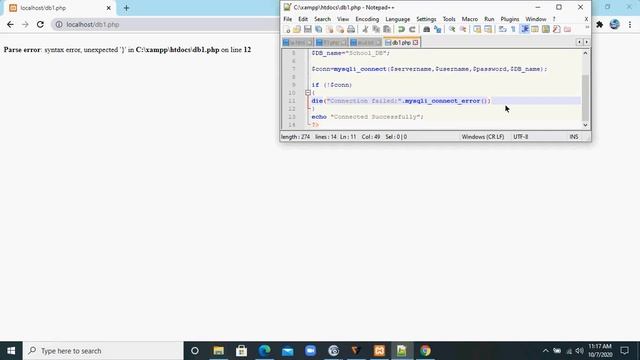Open the Tools menu
The height and width of the screenshot is (360, 640).
(x=449, y=19)
